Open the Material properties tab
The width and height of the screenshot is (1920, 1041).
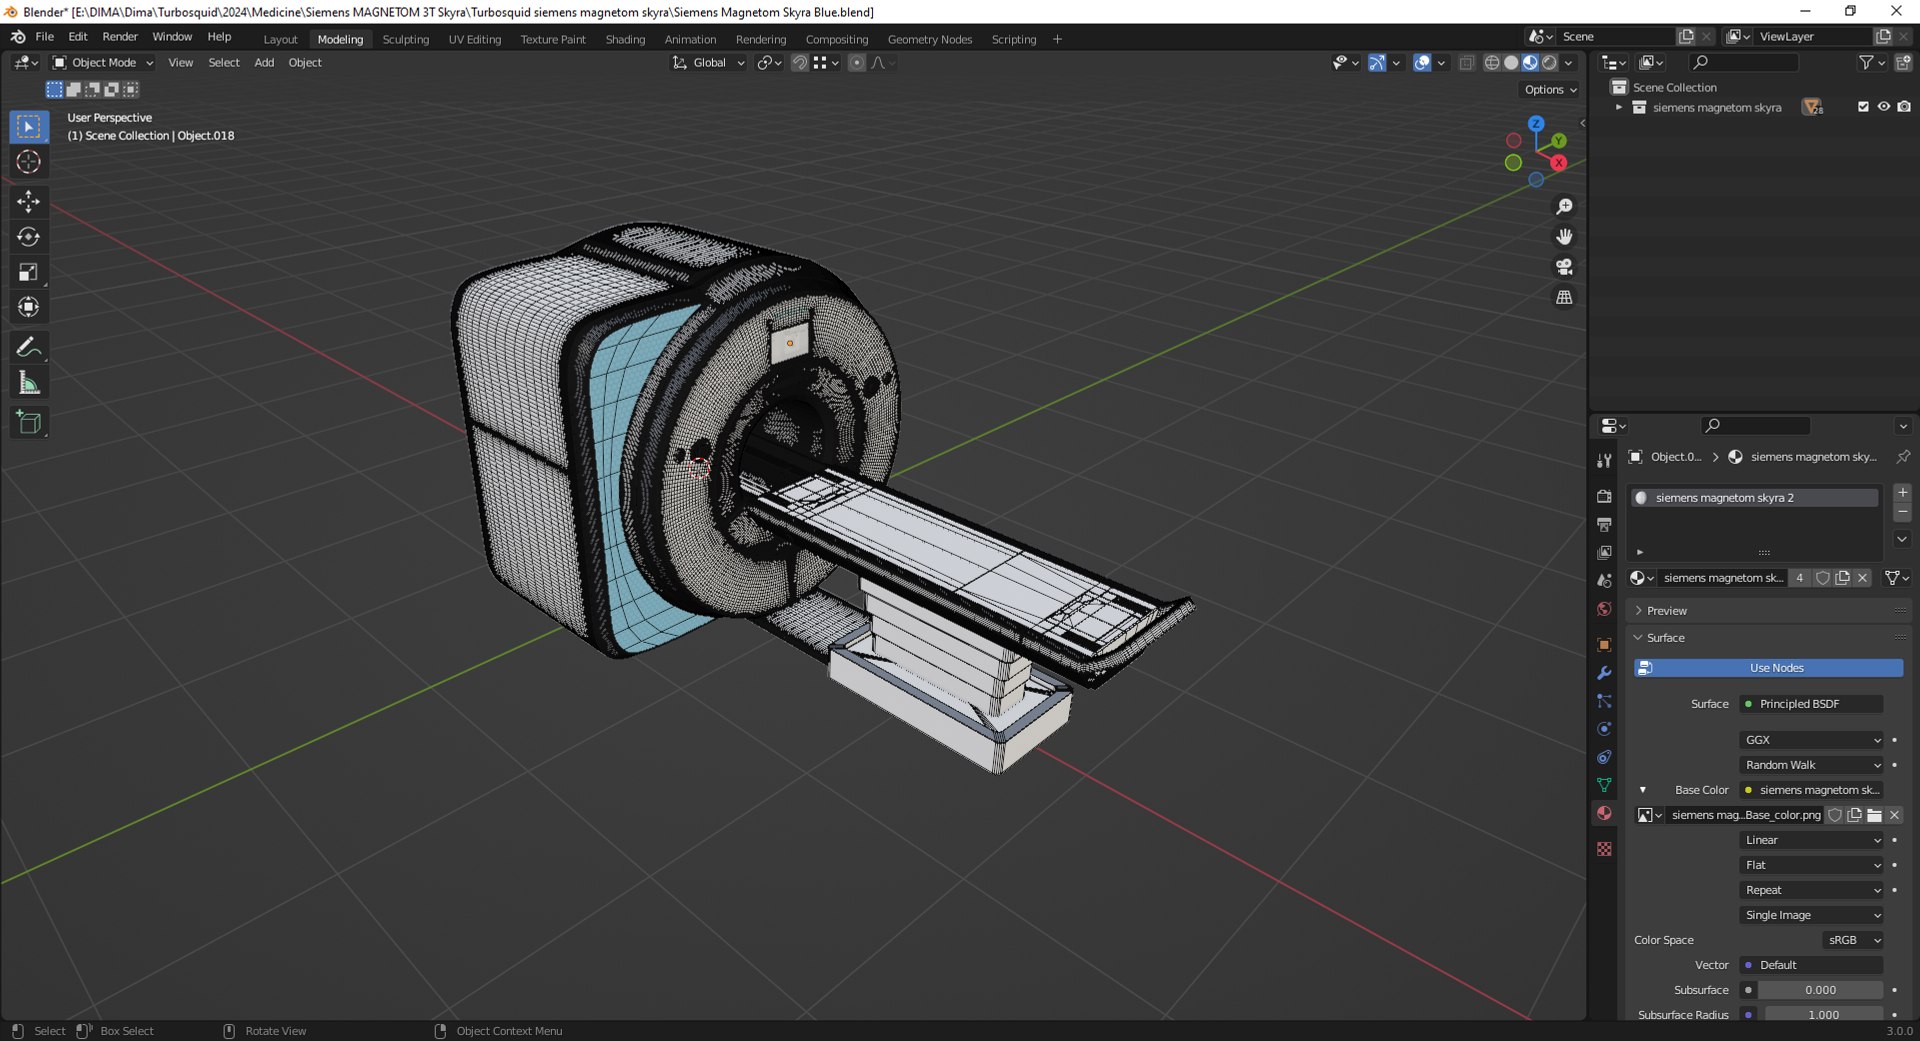pyautogui.click(x=1604, y=813)
